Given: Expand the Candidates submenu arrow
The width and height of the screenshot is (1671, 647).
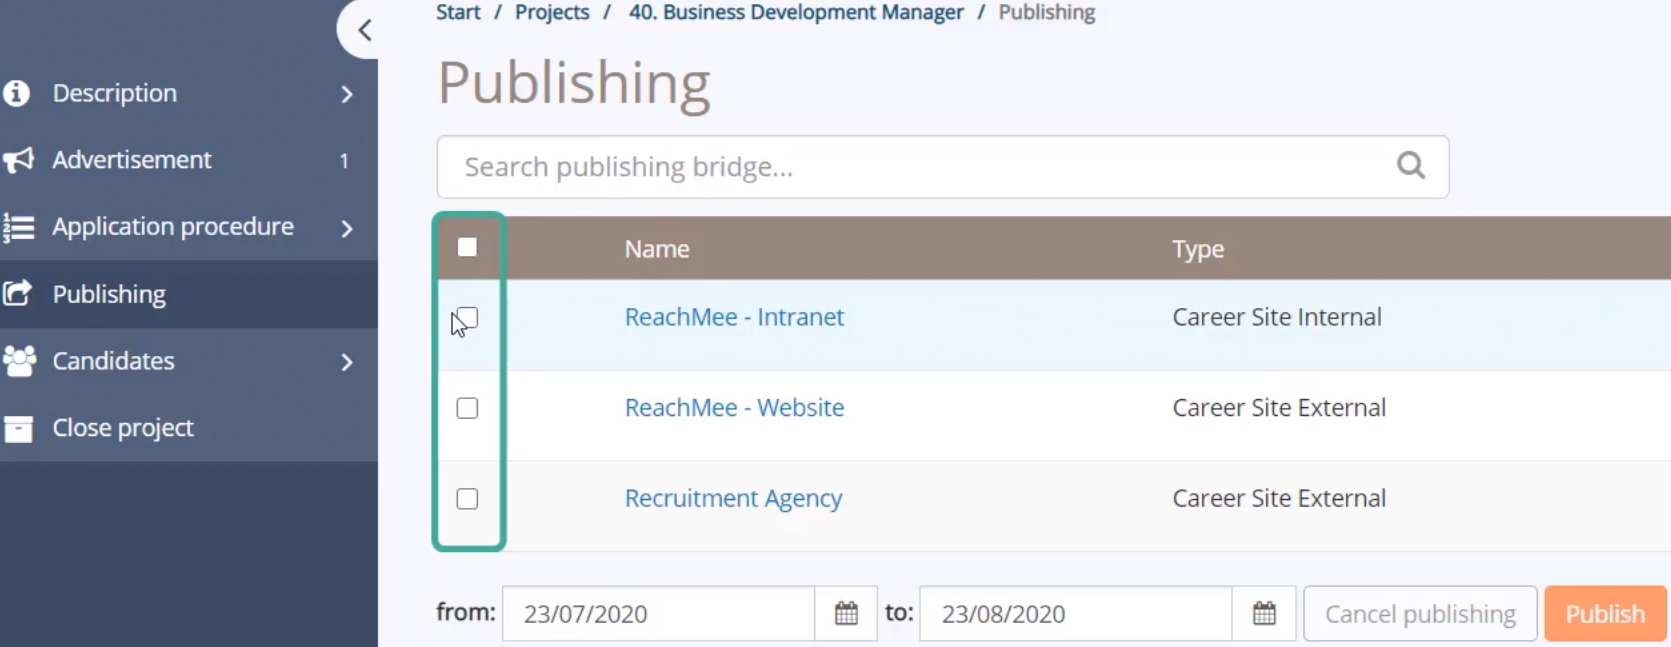Looking at the screenshot, I should coord(347,362).
